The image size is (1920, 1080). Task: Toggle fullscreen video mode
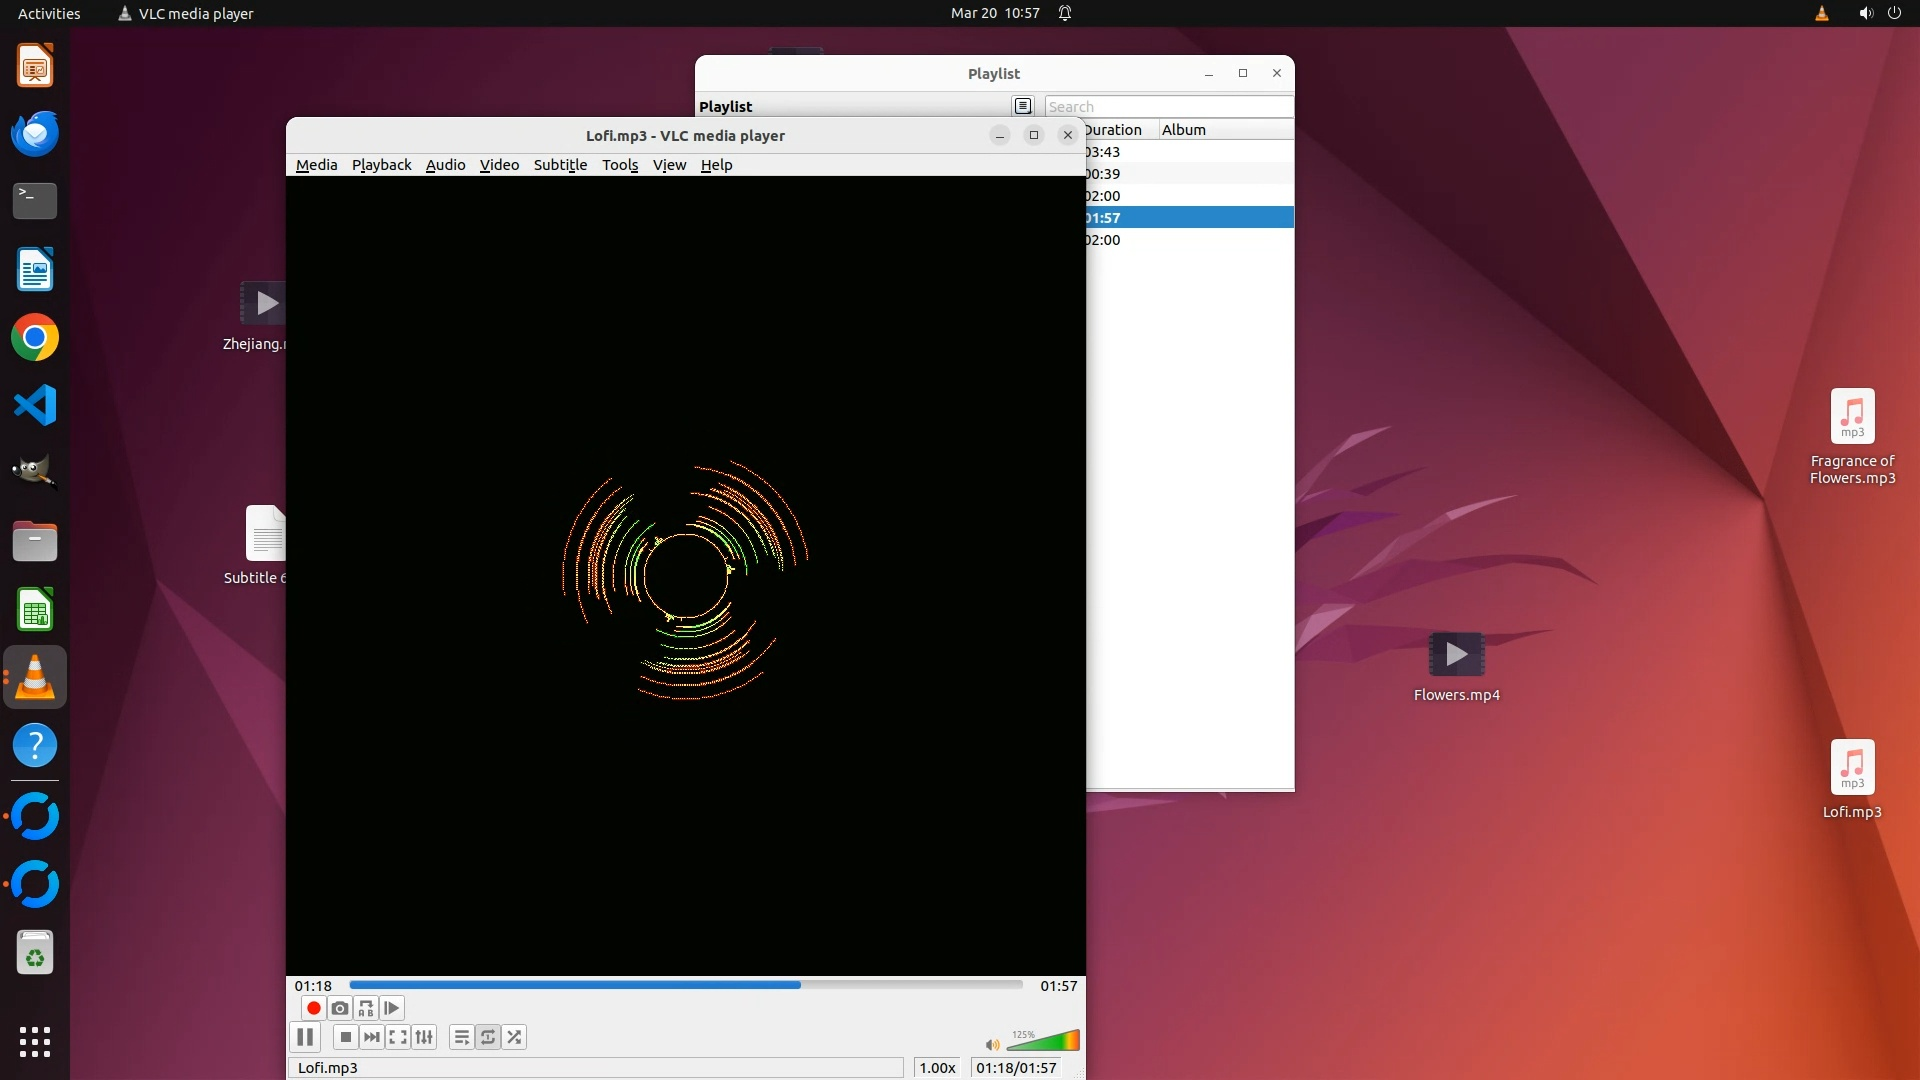[x=398, y=1037]
